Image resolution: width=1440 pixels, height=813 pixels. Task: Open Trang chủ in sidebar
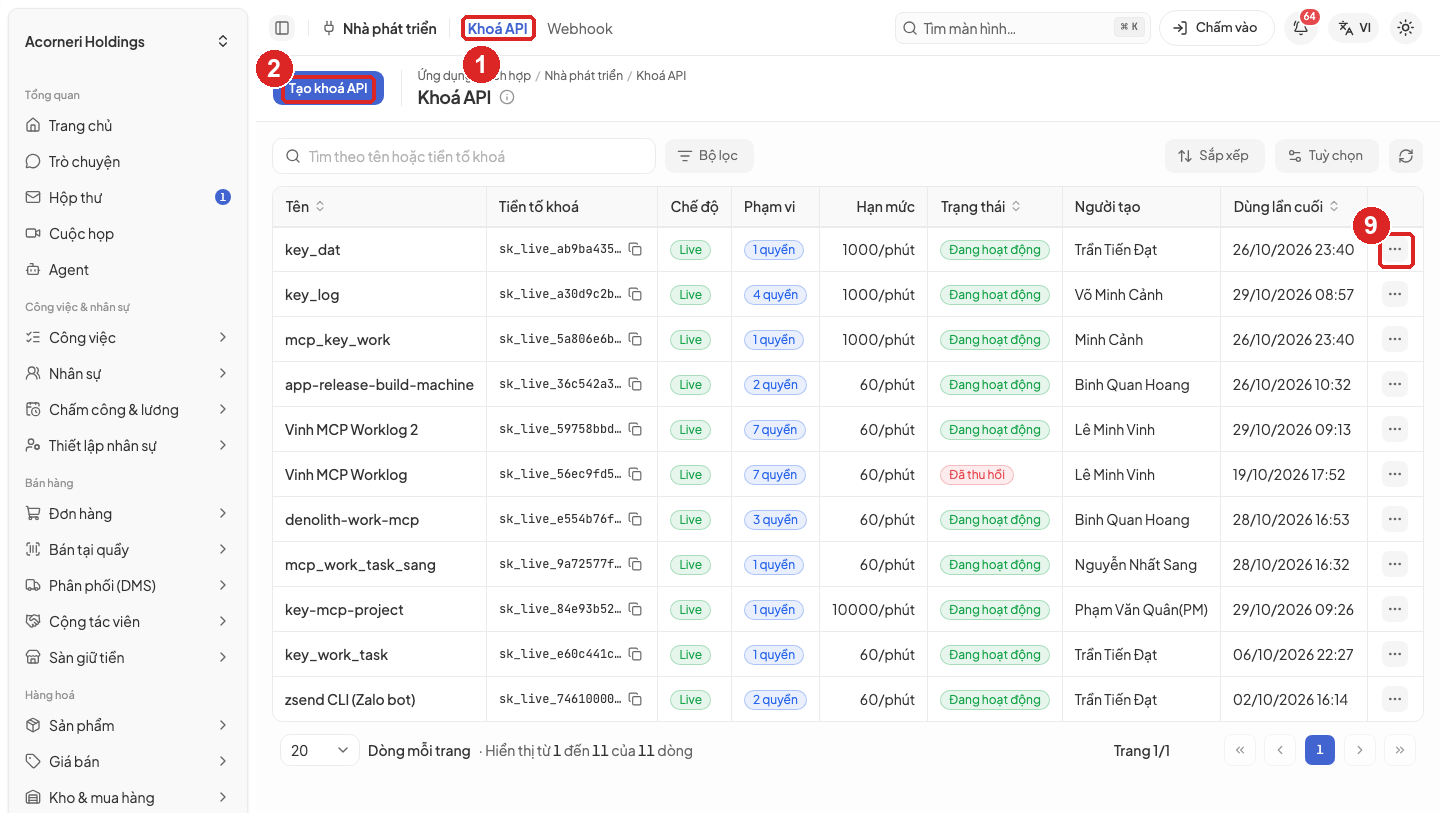coord(128,126)
